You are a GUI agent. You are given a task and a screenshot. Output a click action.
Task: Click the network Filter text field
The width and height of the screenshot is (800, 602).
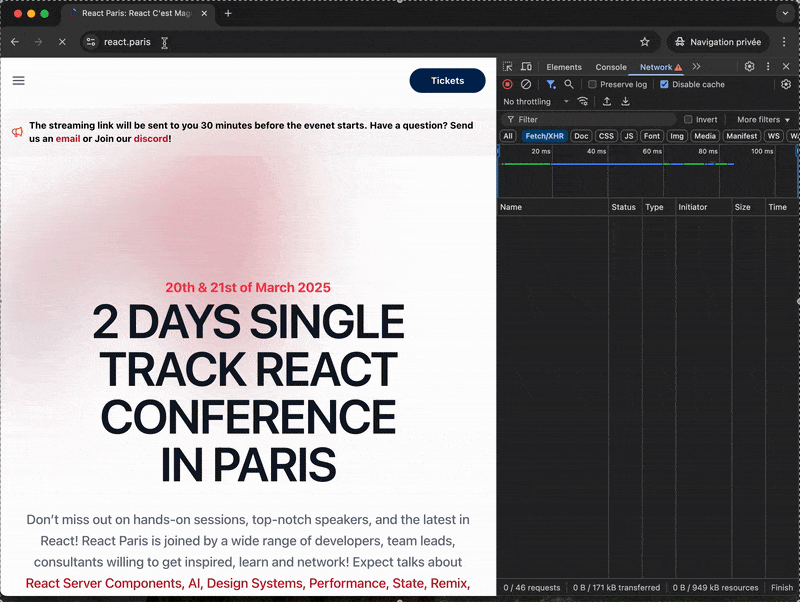(x=589, y=119)
